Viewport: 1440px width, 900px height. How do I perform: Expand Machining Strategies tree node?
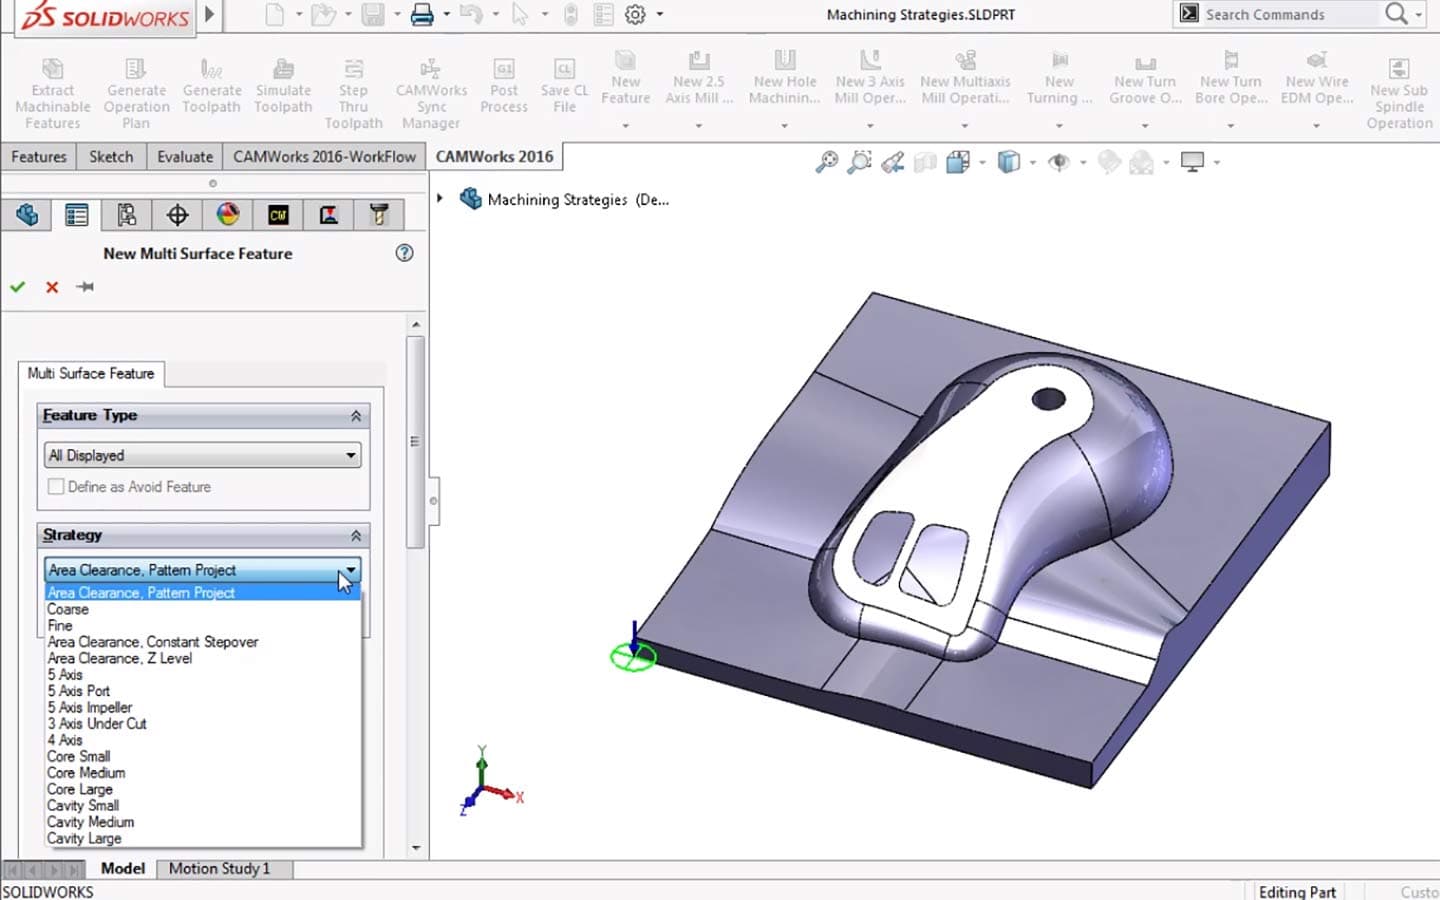440,199
